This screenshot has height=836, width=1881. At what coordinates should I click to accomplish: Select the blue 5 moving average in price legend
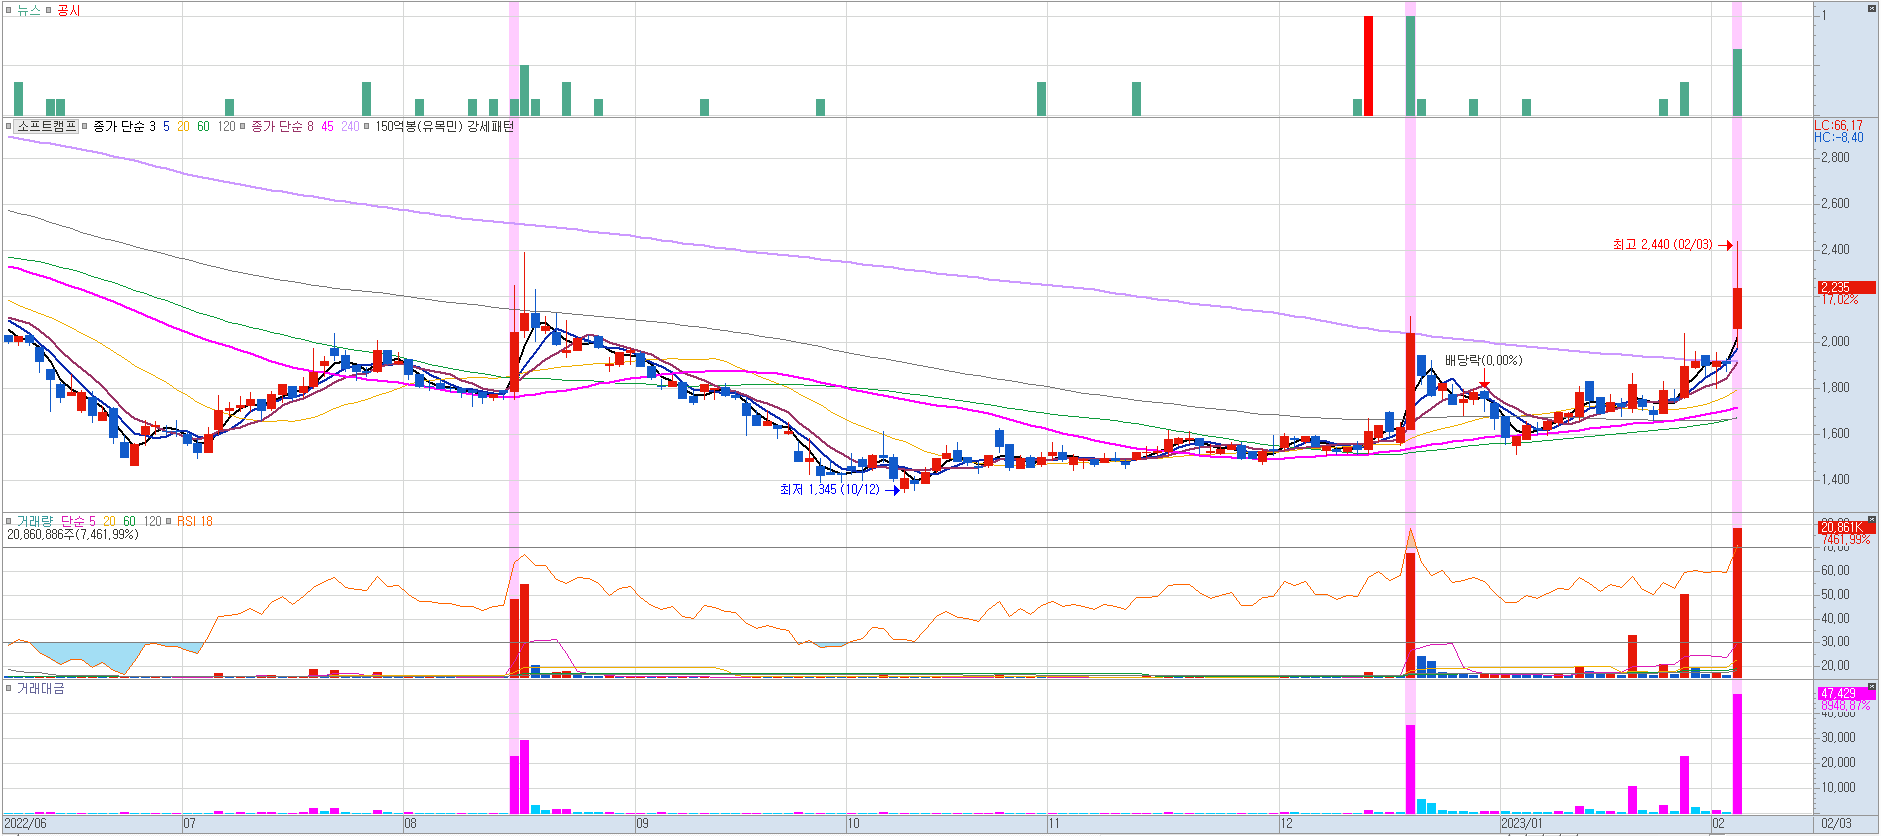pos(166,126)
